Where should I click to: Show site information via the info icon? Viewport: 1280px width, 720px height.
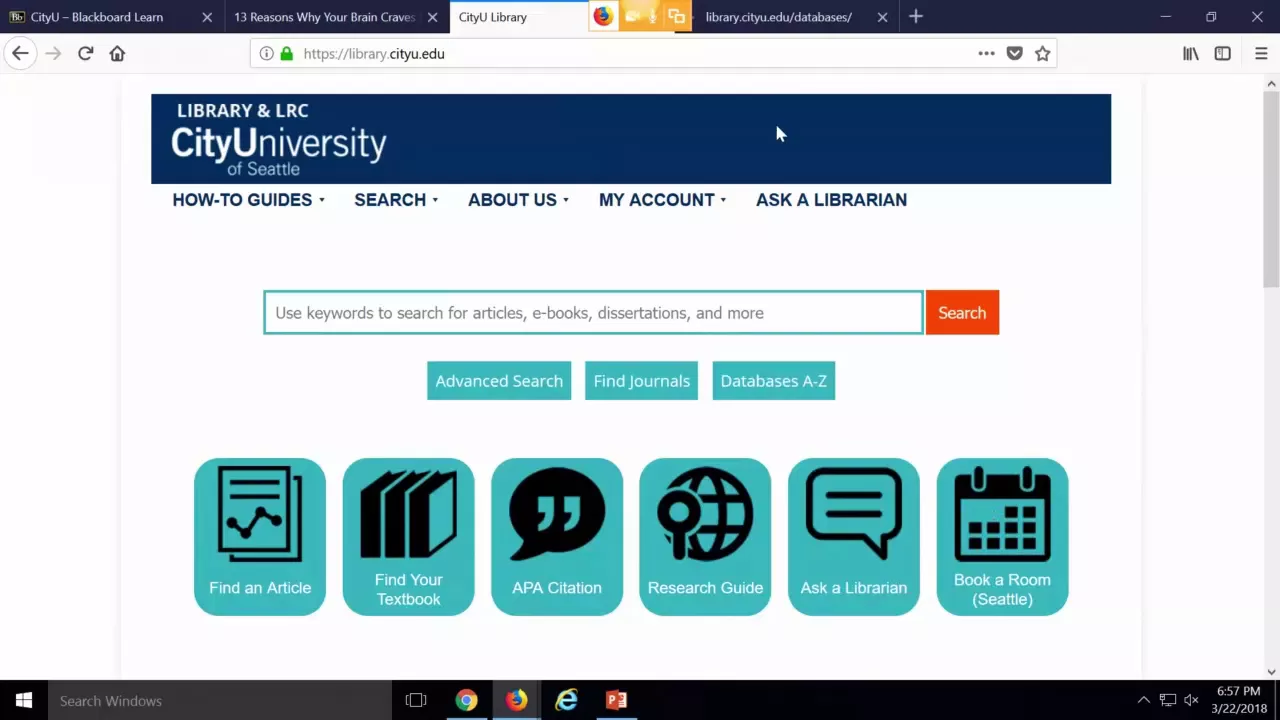[266, 54]
